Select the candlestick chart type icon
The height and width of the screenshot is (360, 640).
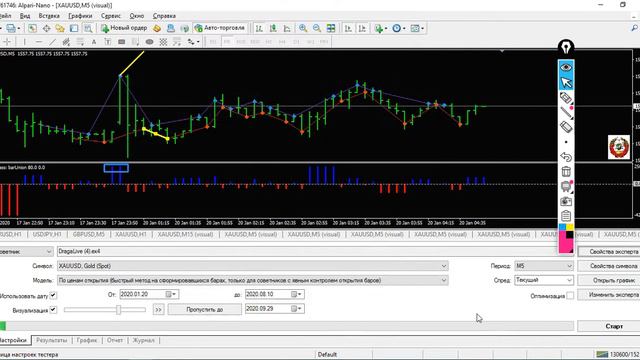click(273, 28)
